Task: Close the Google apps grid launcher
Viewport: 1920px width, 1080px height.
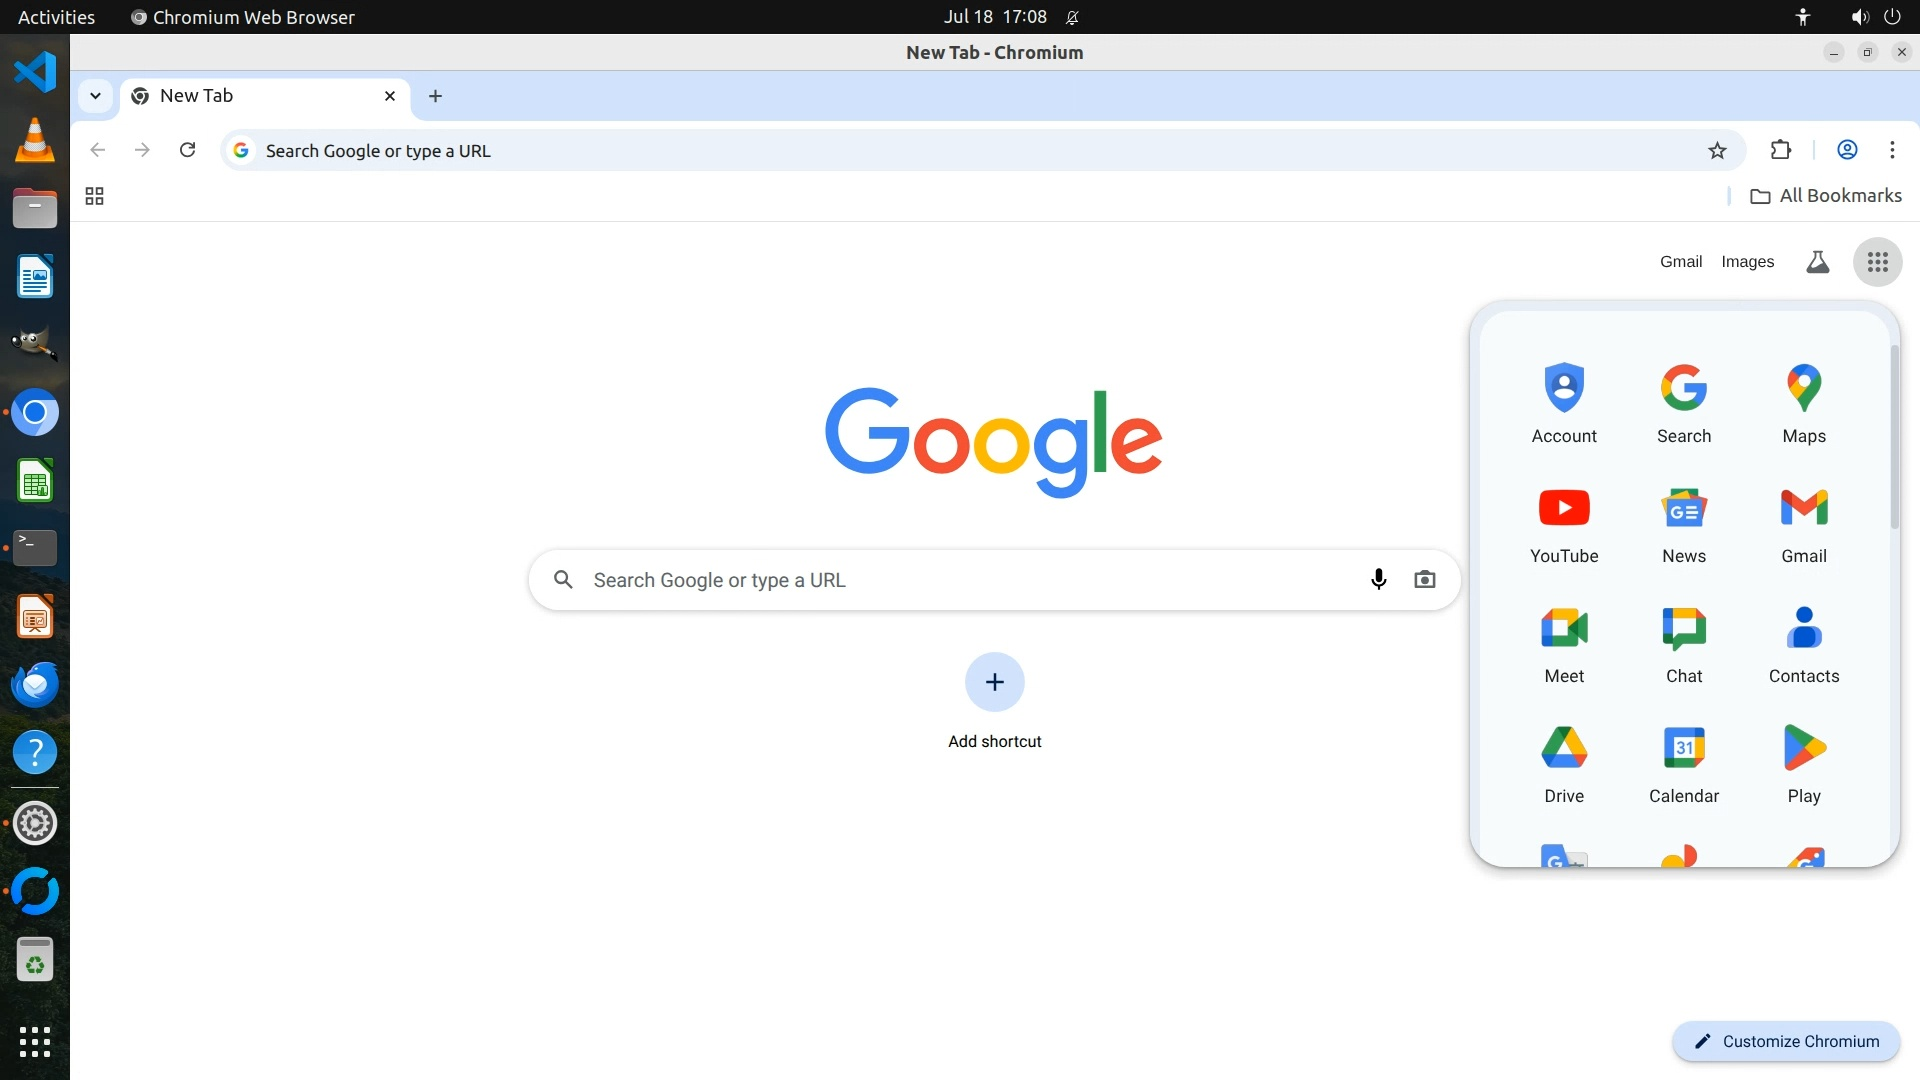Action: (1877, 262)
